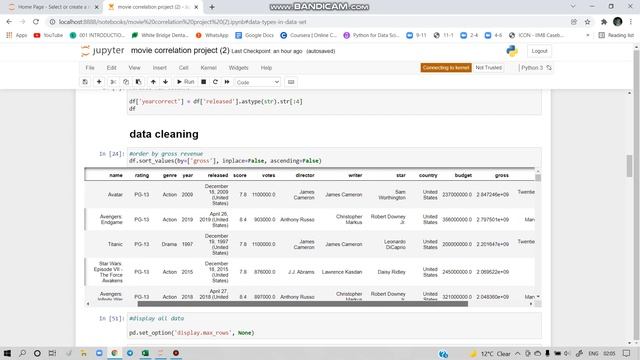Open Task View on the taskbar
The image size is (640, 360).
[x=52, y=353]
